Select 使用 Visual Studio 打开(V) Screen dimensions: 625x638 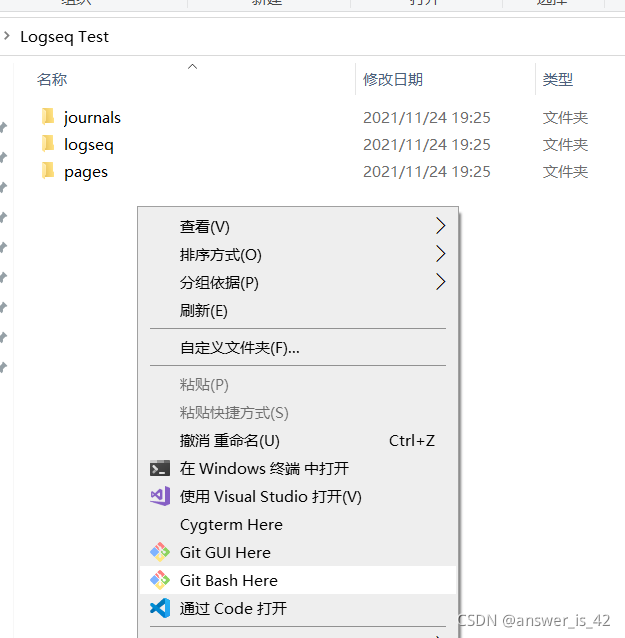[x=298, y=496]
